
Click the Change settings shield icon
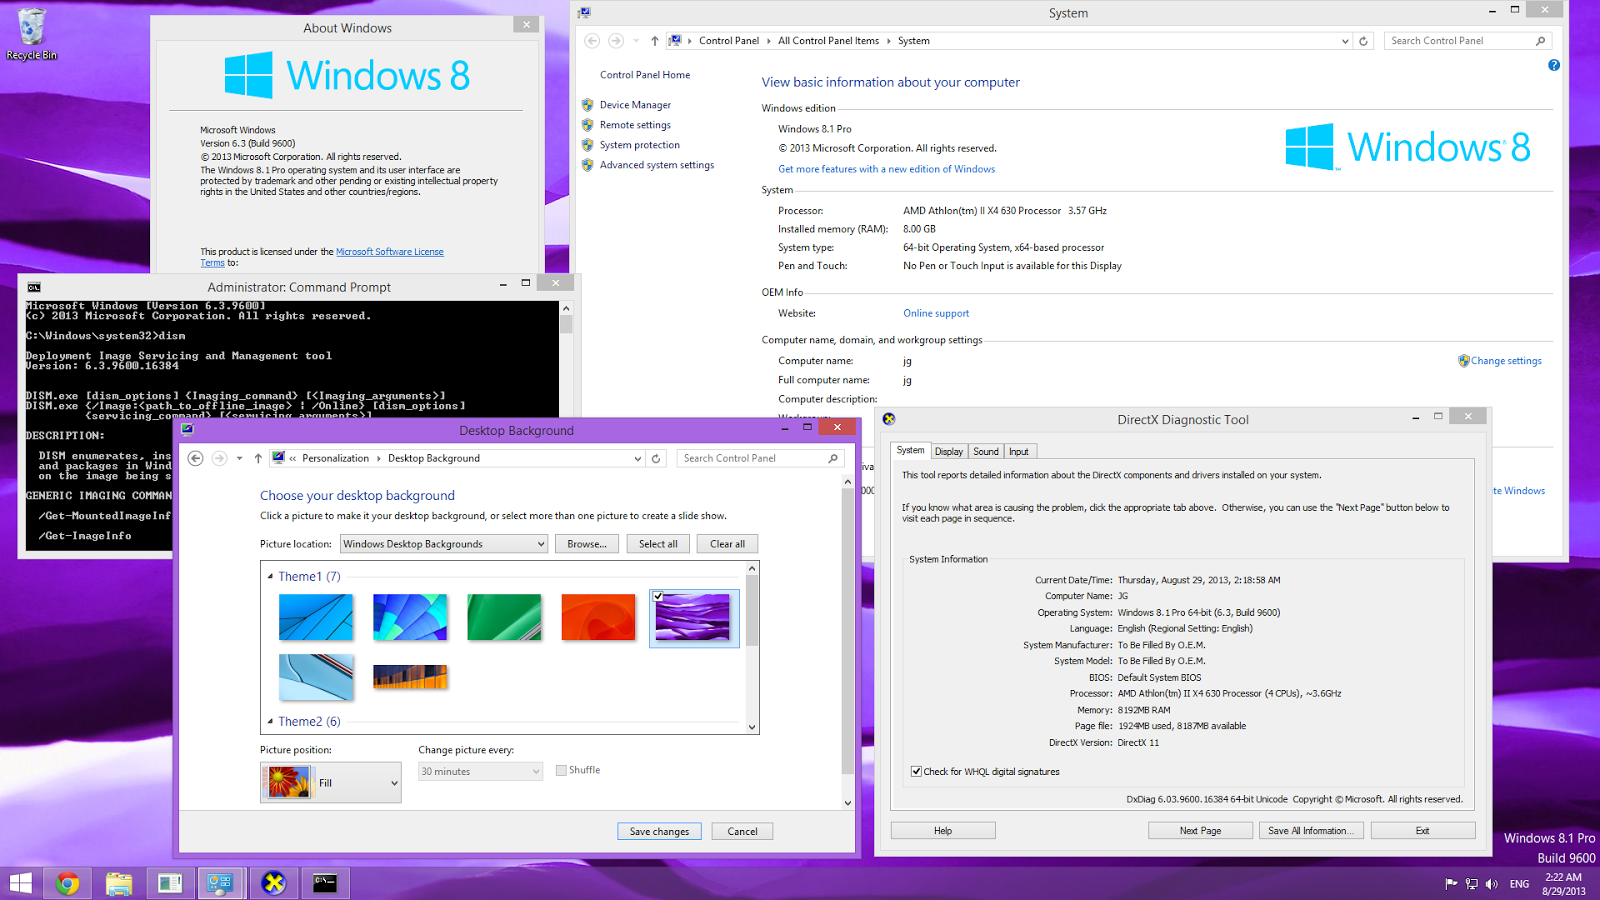(1462, 360)
